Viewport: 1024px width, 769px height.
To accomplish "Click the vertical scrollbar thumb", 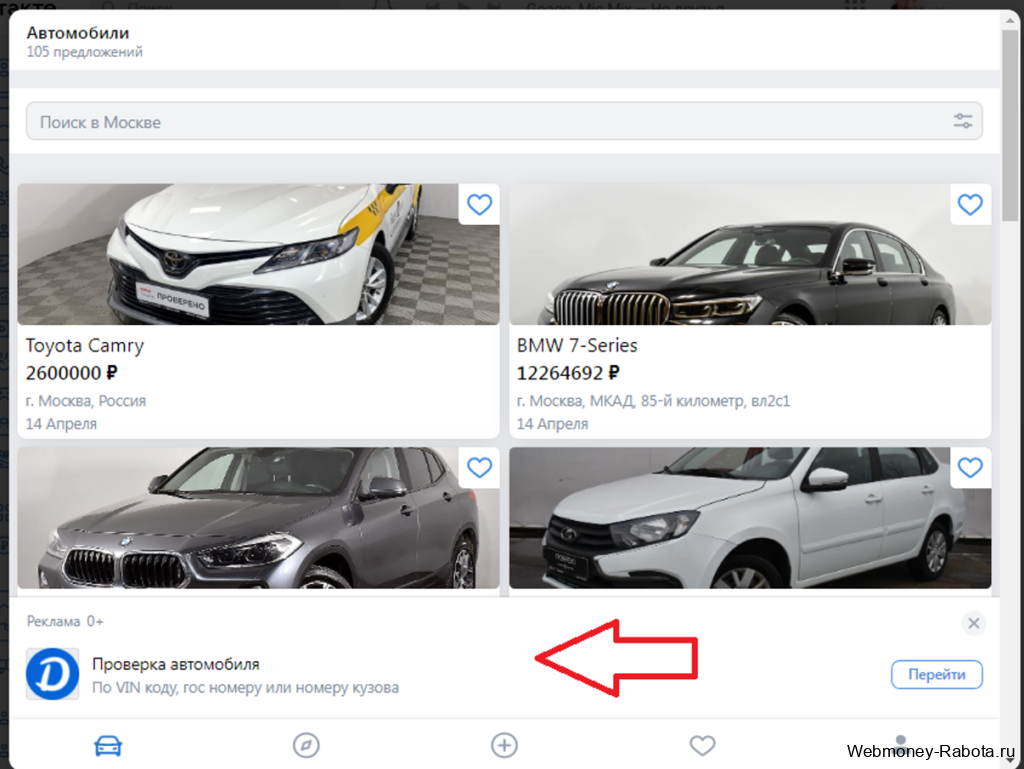I will (x=1010, y=124).
